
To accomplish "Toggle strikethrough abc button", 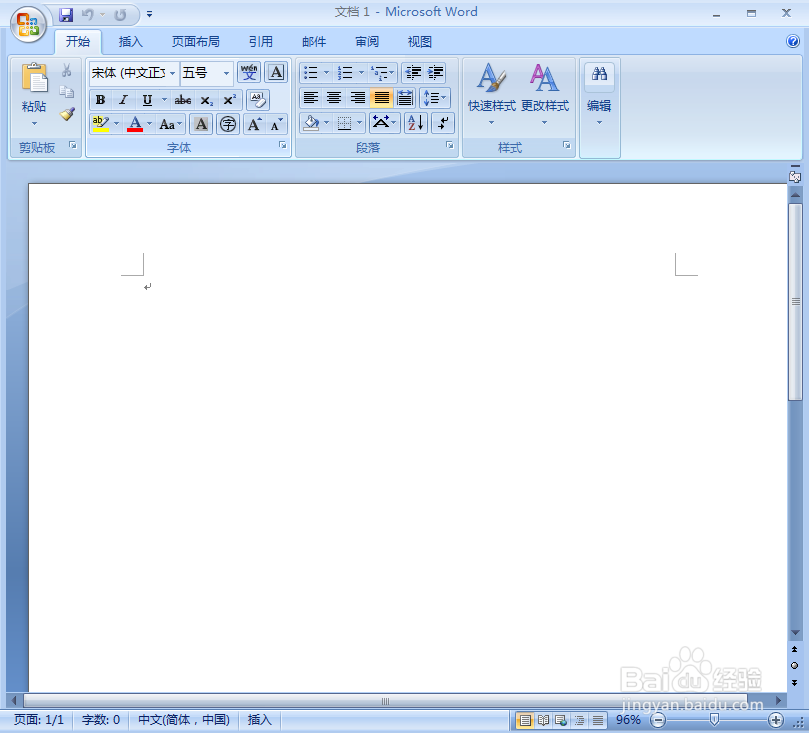I will pos(183,100).
